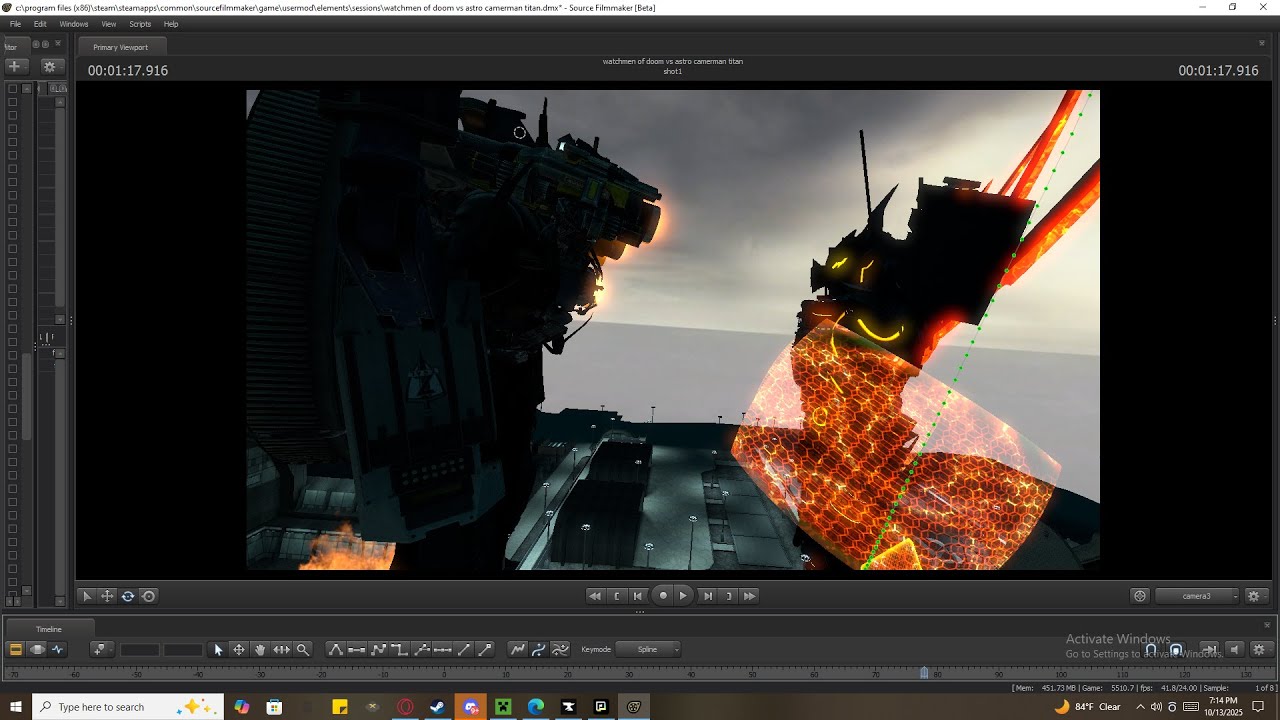1280x720 pixels.
Task: Toggle the timeline mute speaker icon
Action: [x=1234, y=649]
